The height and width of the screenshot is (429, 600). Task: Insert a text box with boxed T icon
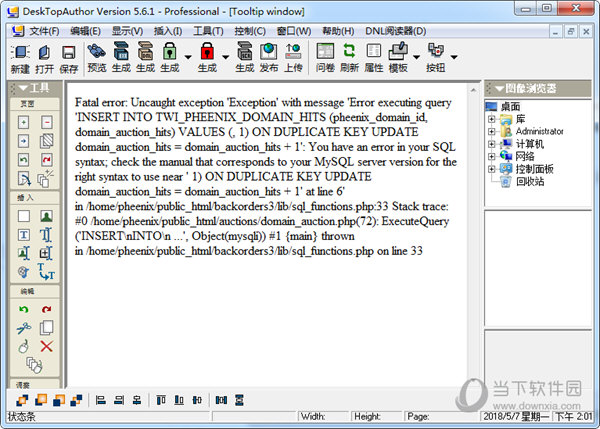pyautogui.click(x=24, y=235)
